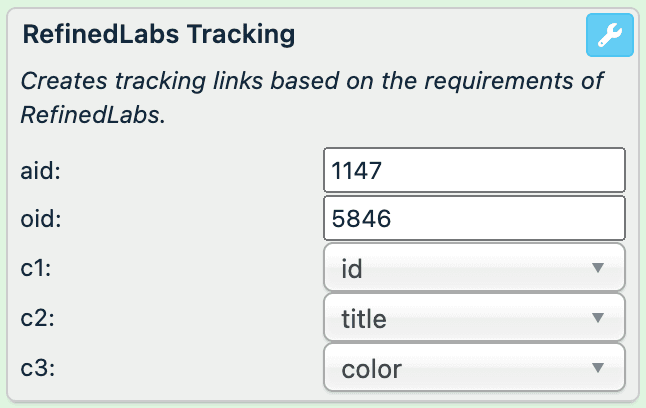Click the "c2:" field label
This screenshot has width=646, height=408.
36,319
